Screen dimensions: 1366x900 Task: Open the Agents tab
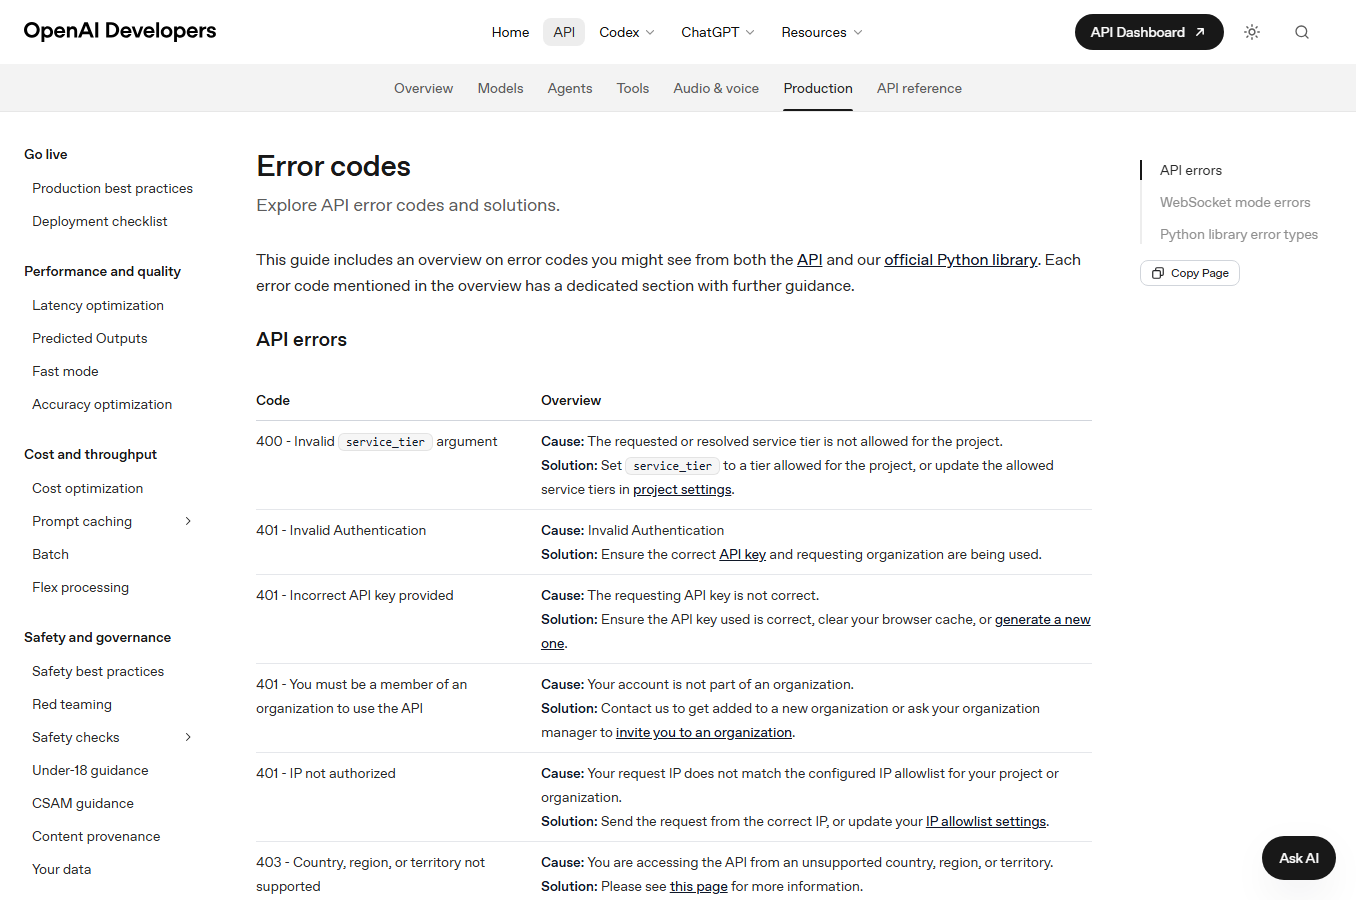click(x=570, y=88)
